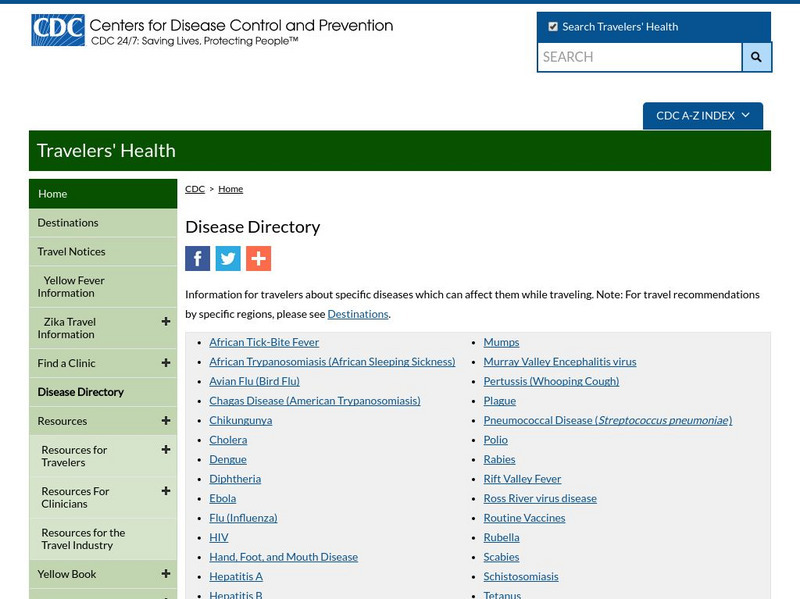800x599 pixels.
Task: Click the CDC breadcrumb link
Action: [x=195, y=189]
